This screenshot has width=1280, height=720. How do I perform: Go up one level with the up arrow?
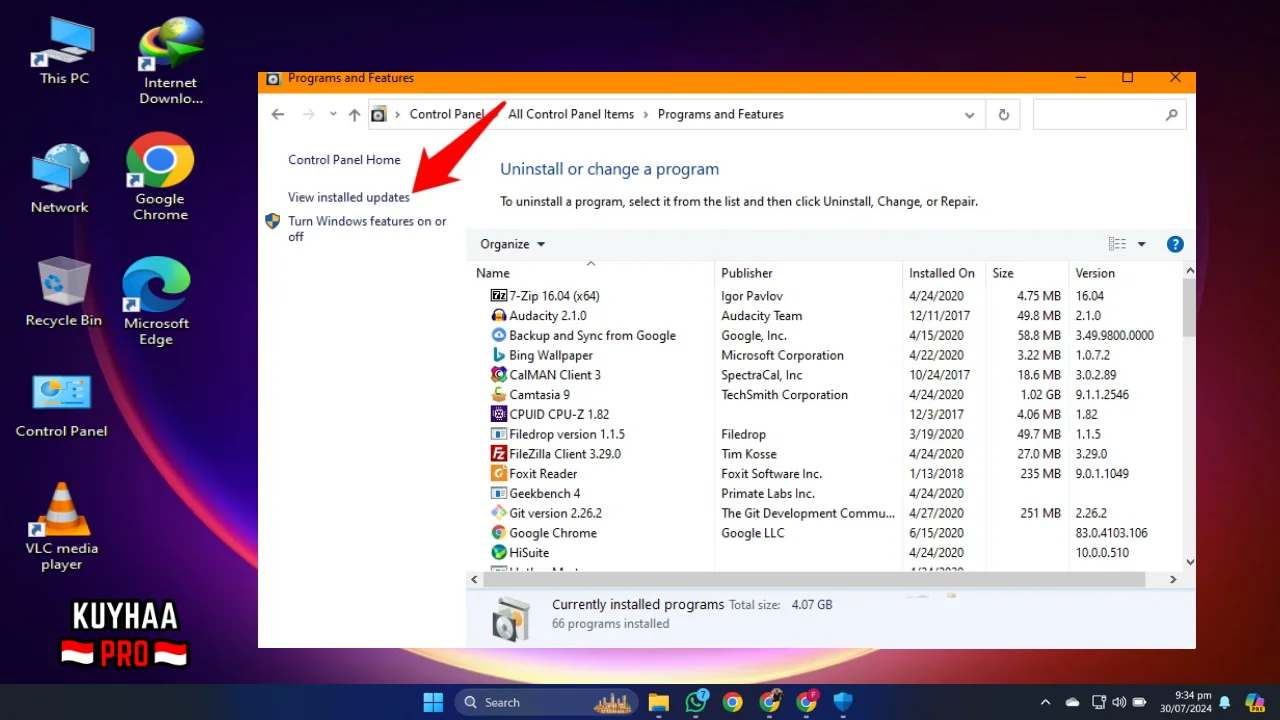pos(354,115)
